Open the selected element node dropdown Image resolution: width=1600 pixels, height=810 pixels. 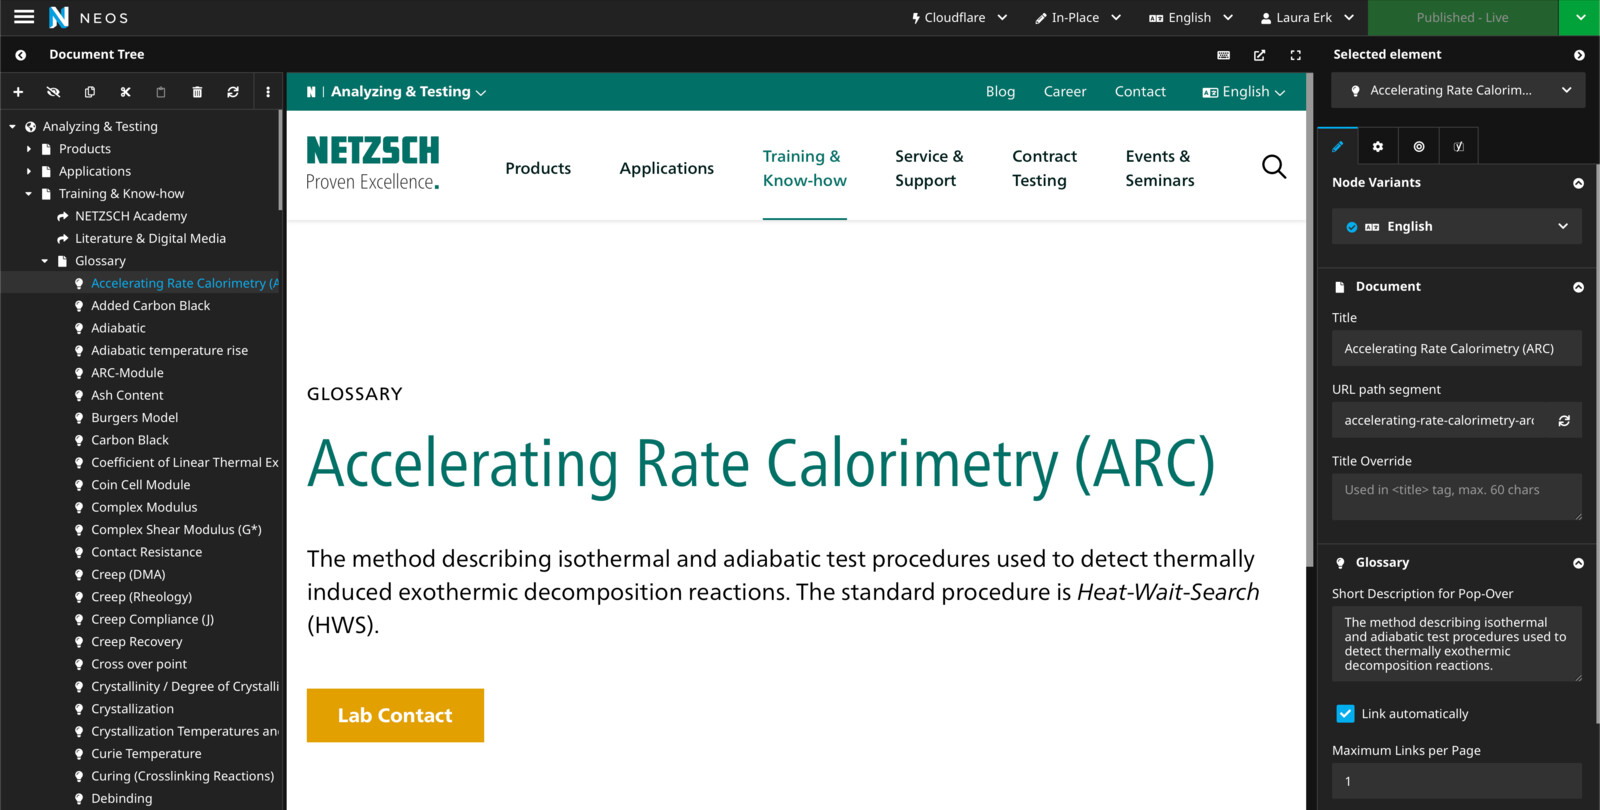click(1458, 90)
